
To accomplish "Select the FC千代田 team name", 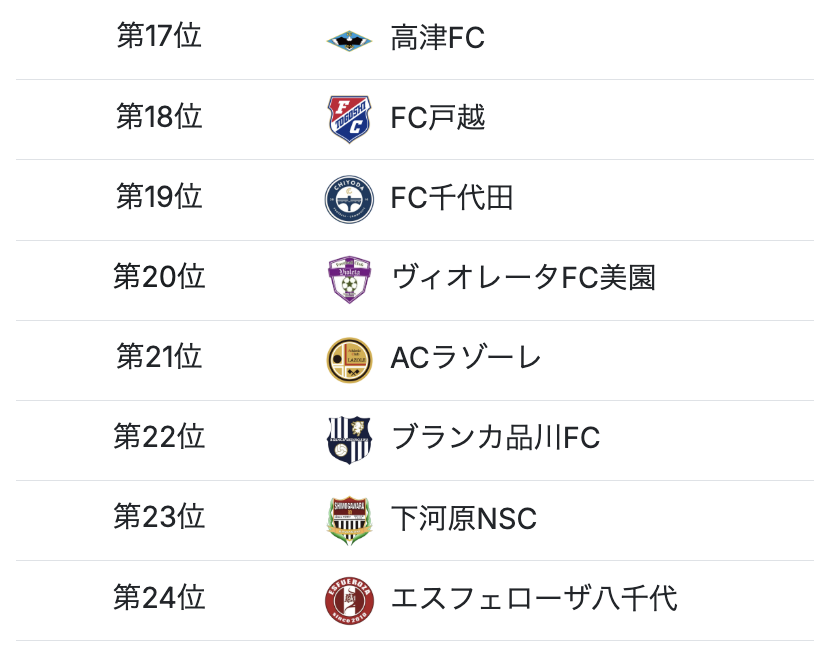I will (452, 199).
